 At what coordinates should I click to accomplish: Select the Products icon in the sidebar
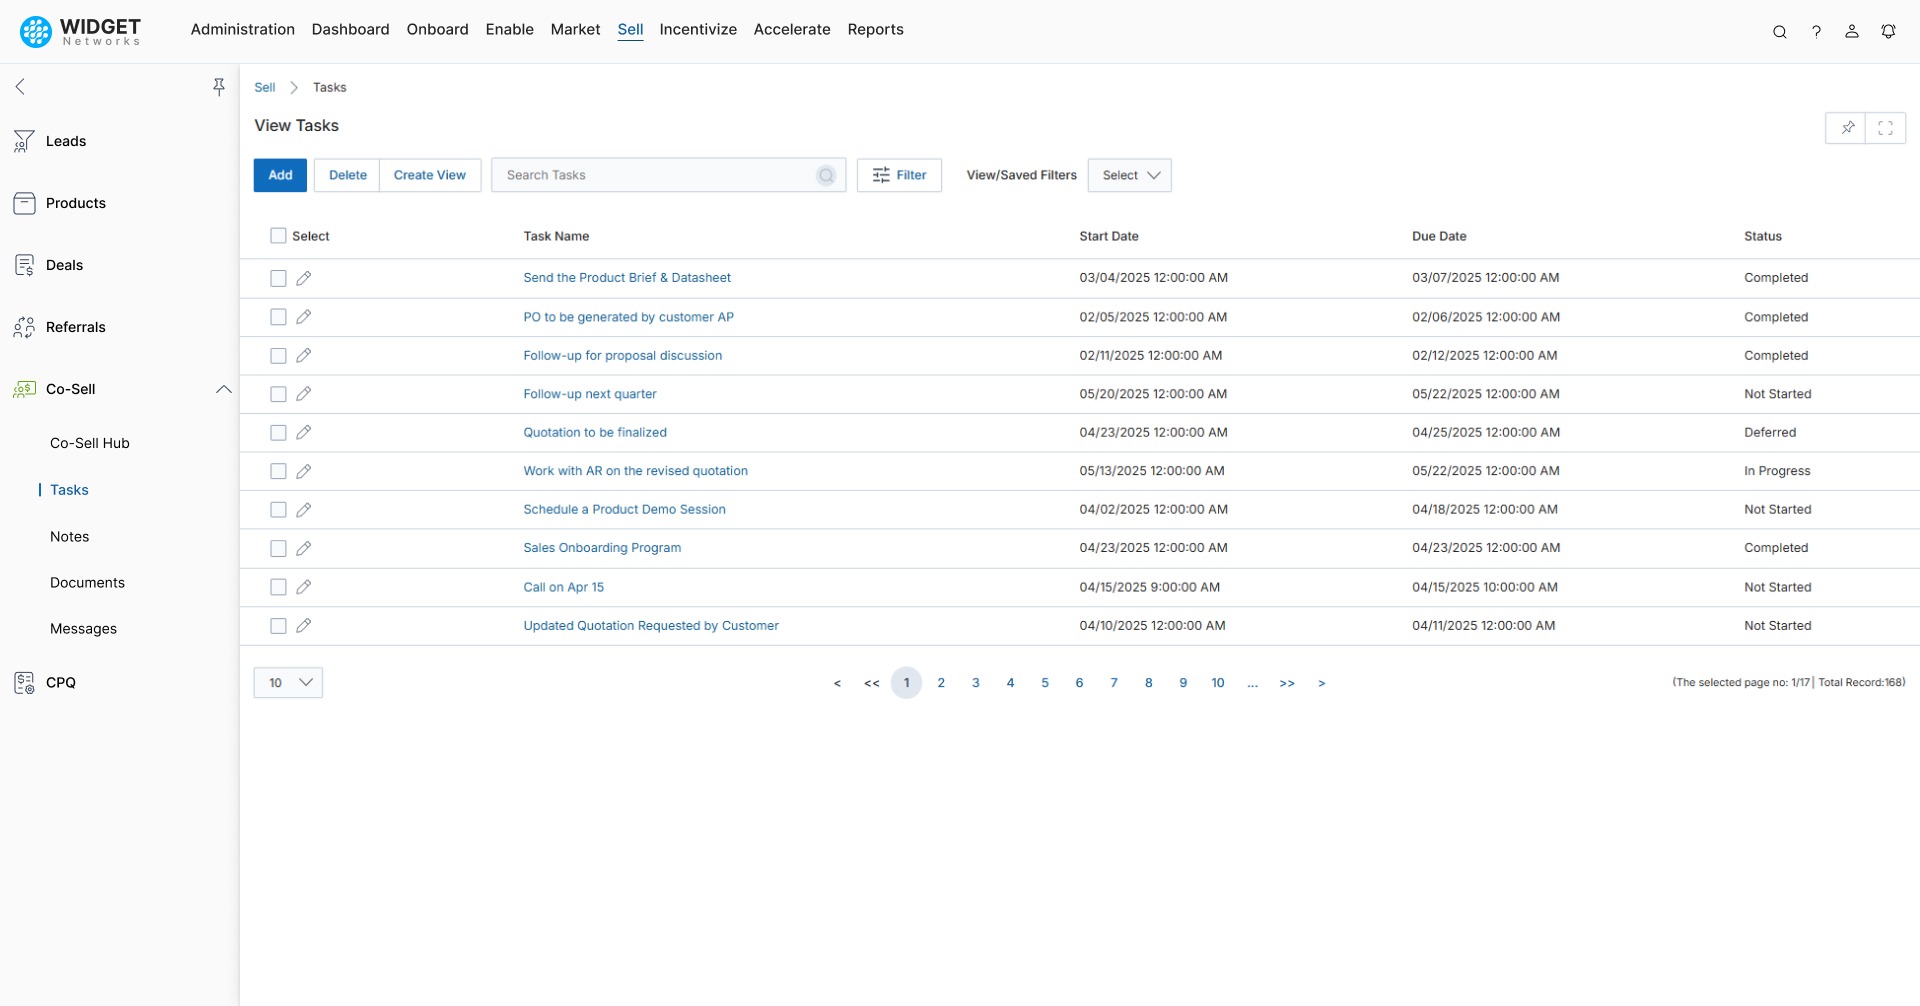pyautogui.click(x=24, y=203)
